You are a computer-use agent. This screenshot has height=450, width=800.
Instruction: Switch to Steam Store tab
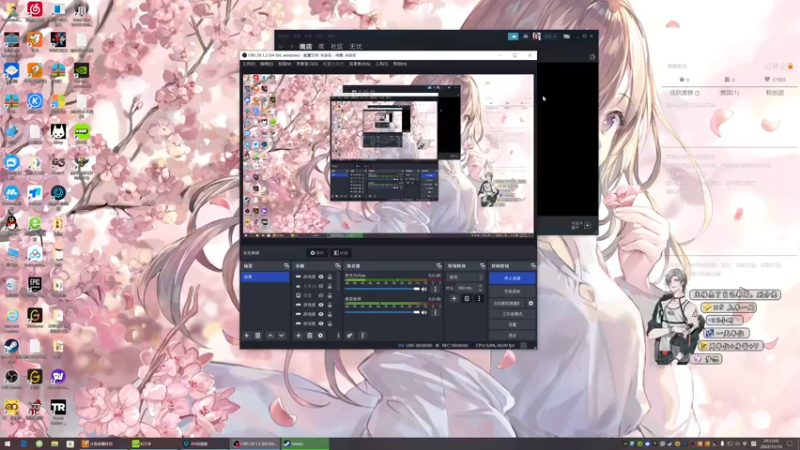click(305, 46)
